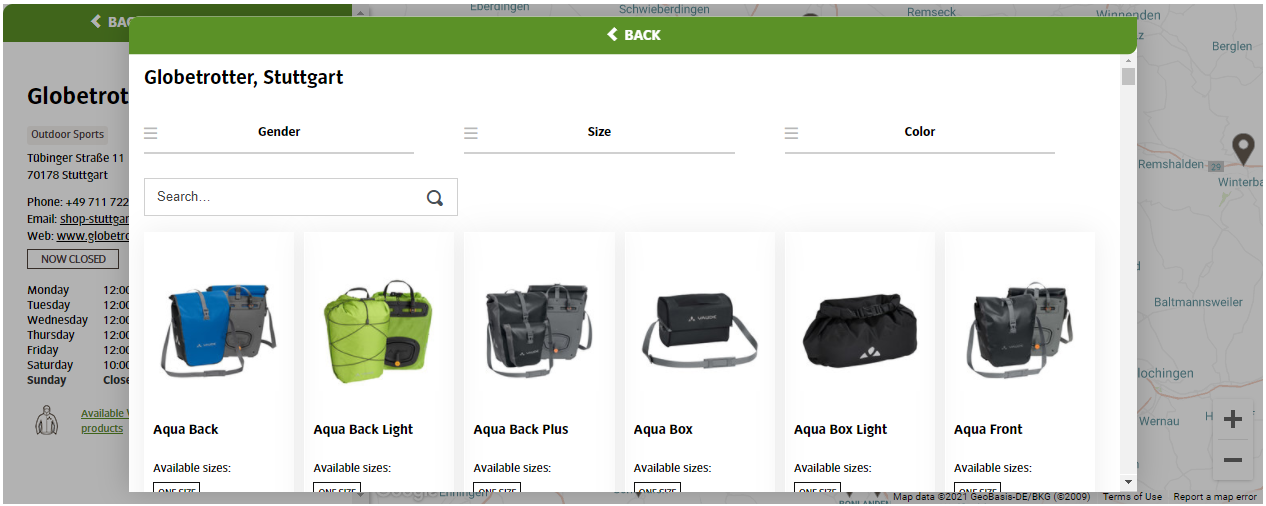The height and width of the screenshot is (506, 1266).
Task: Focus the product Search field
Action: click(x=301, y=197)
